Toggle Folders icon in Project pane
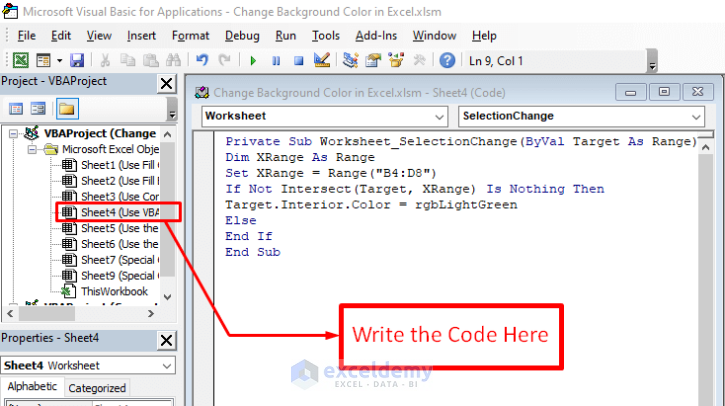The height and width of the screenshot is (406, 725). coord(67,109)
